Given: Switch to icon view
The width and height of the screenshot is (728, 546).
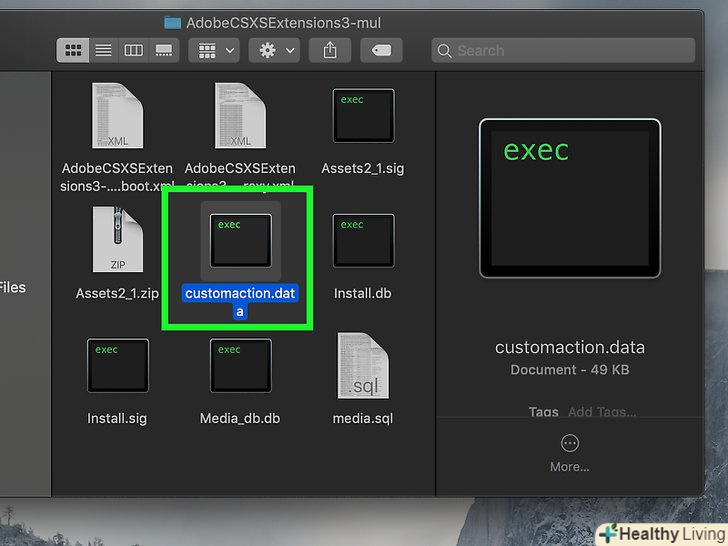Looking at the screenshot, I should tap(73, 50).
